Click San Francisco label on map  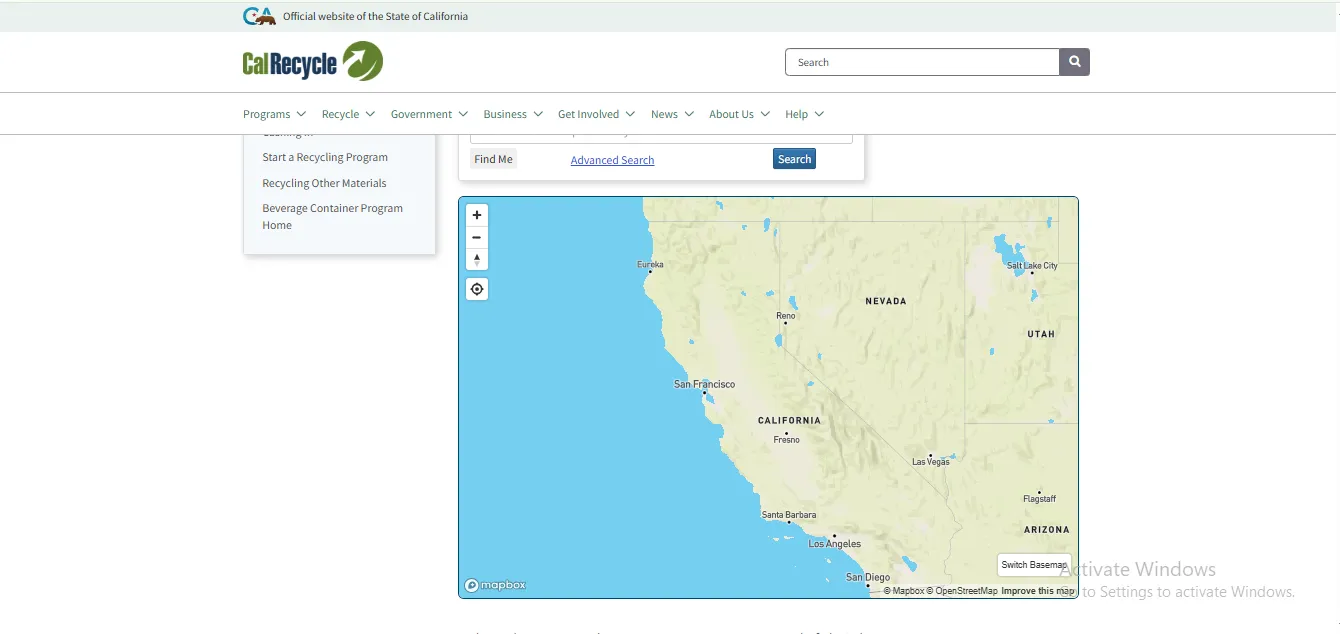click(704, 384)
